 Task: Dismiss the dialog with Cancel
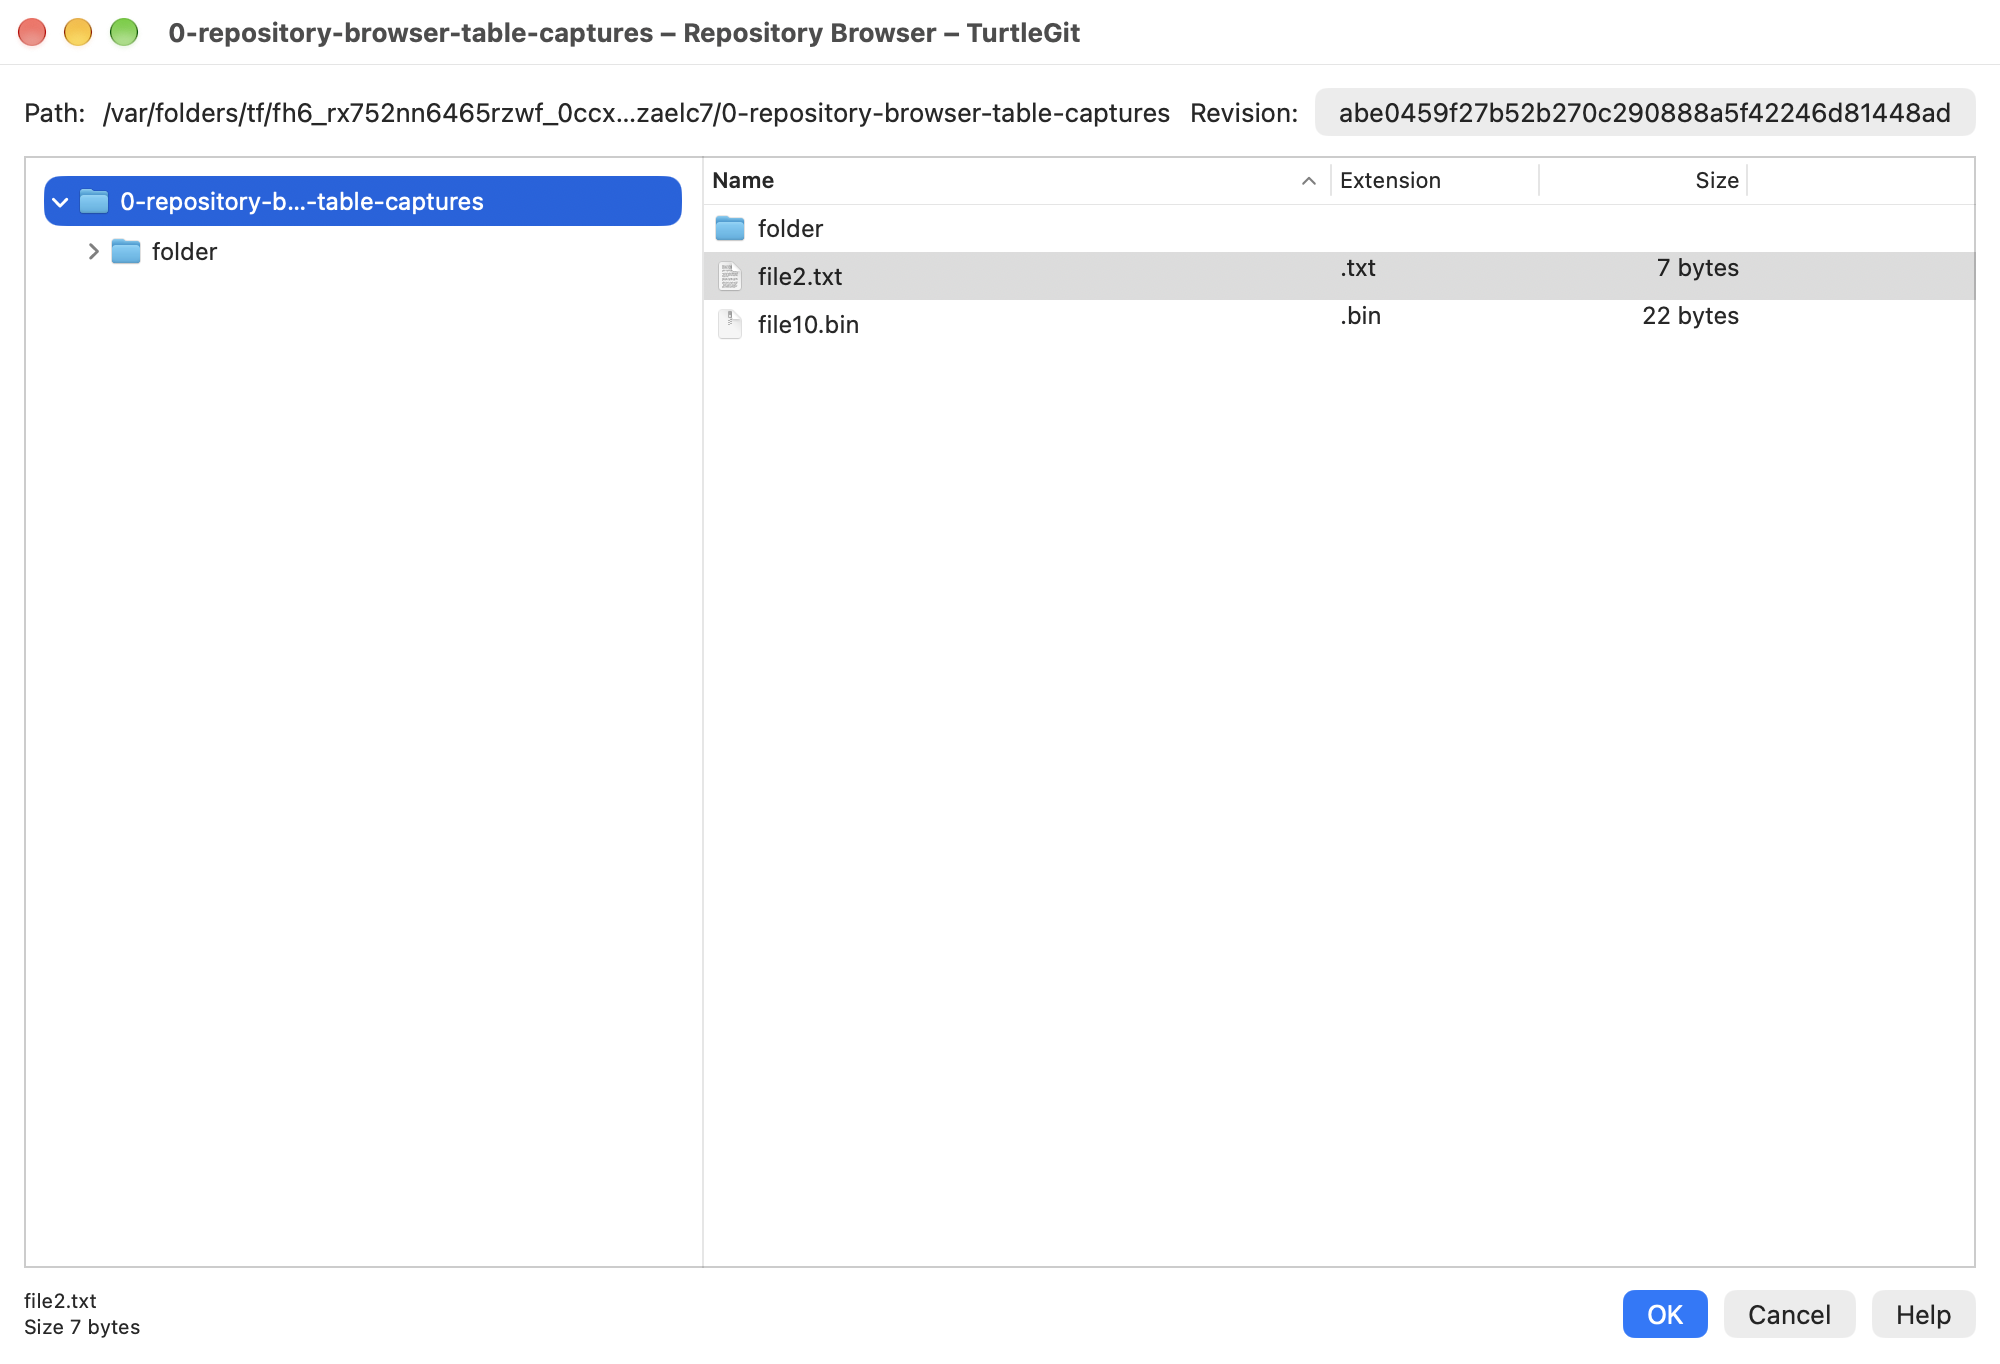click(1789, 1314)
